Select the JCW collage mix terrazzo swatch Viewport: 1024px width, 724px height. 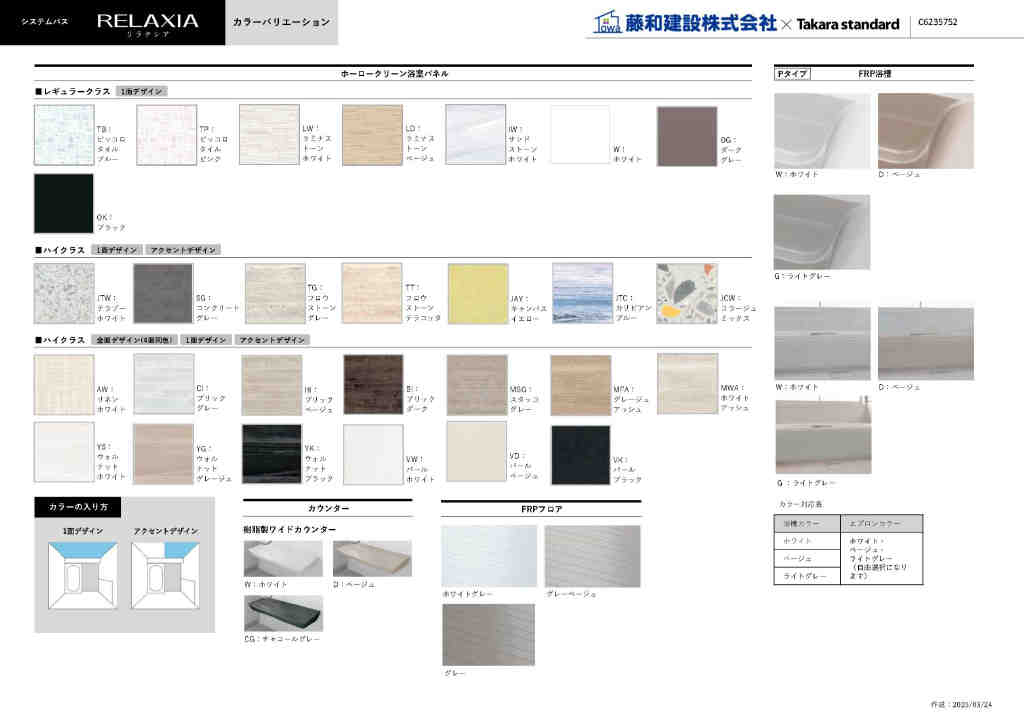point(687,294)
